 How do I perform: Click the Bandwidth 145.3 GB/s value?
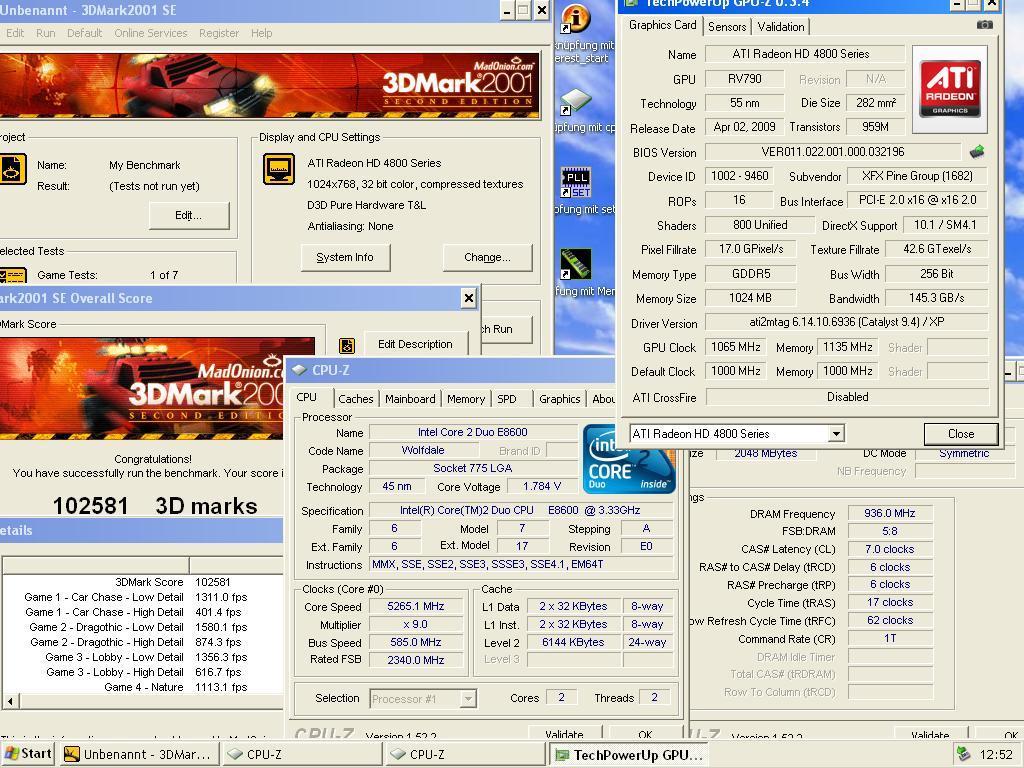coord(936,298)
